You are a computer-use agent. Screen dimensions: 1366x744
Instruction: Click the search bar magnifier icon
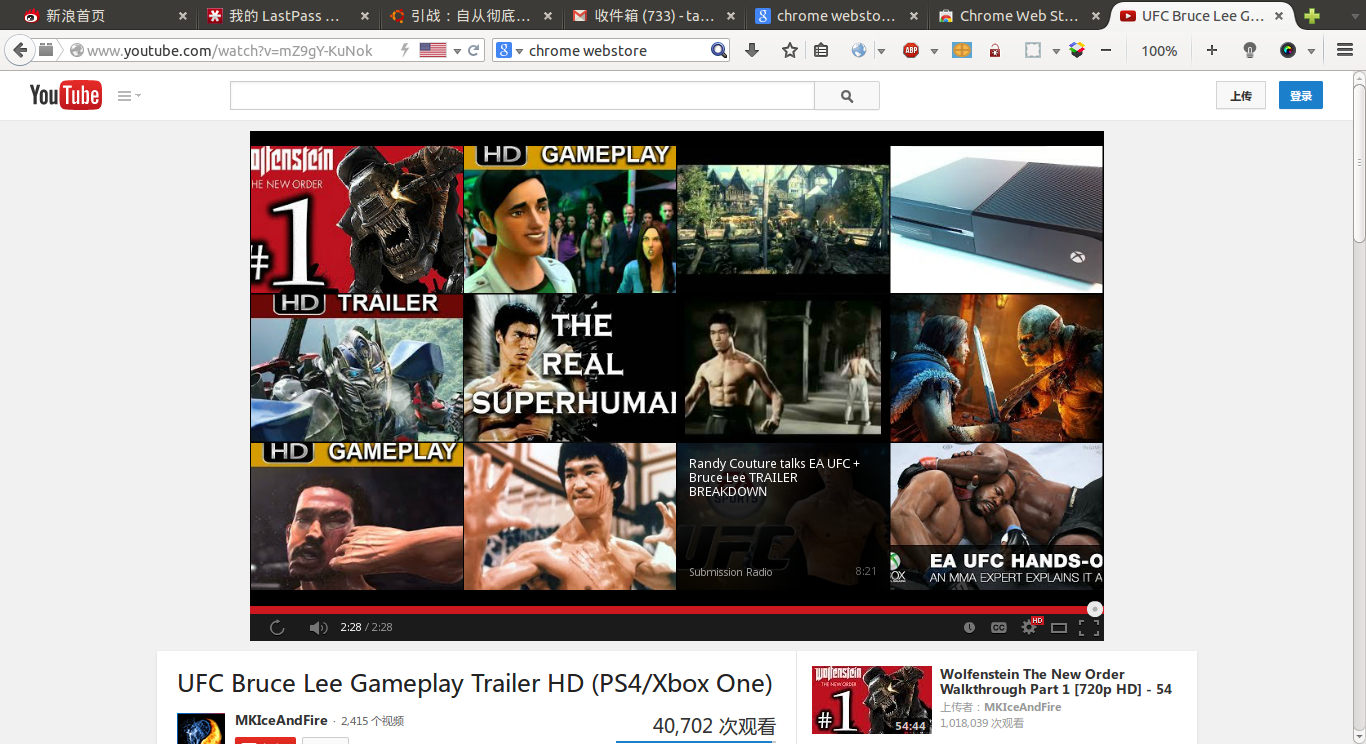[719, 50]
